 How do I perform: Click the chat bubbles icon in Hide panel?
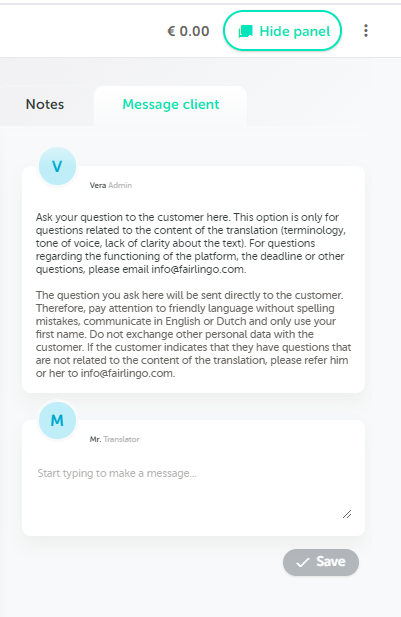(x=245, y=31)
